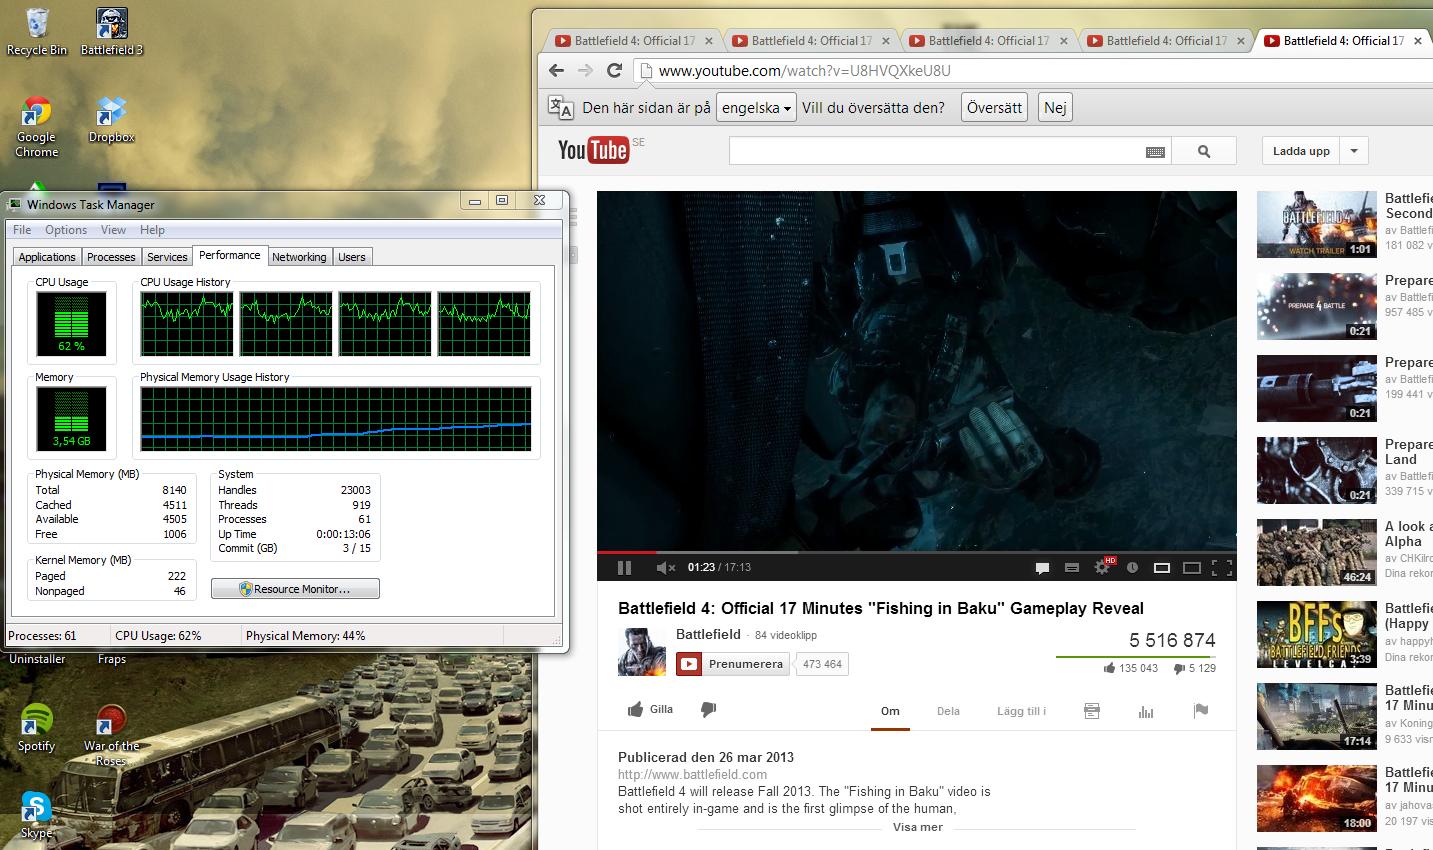Reload the page in Chrome
The height and width of the screenshot is (850, 1433).
614,71
